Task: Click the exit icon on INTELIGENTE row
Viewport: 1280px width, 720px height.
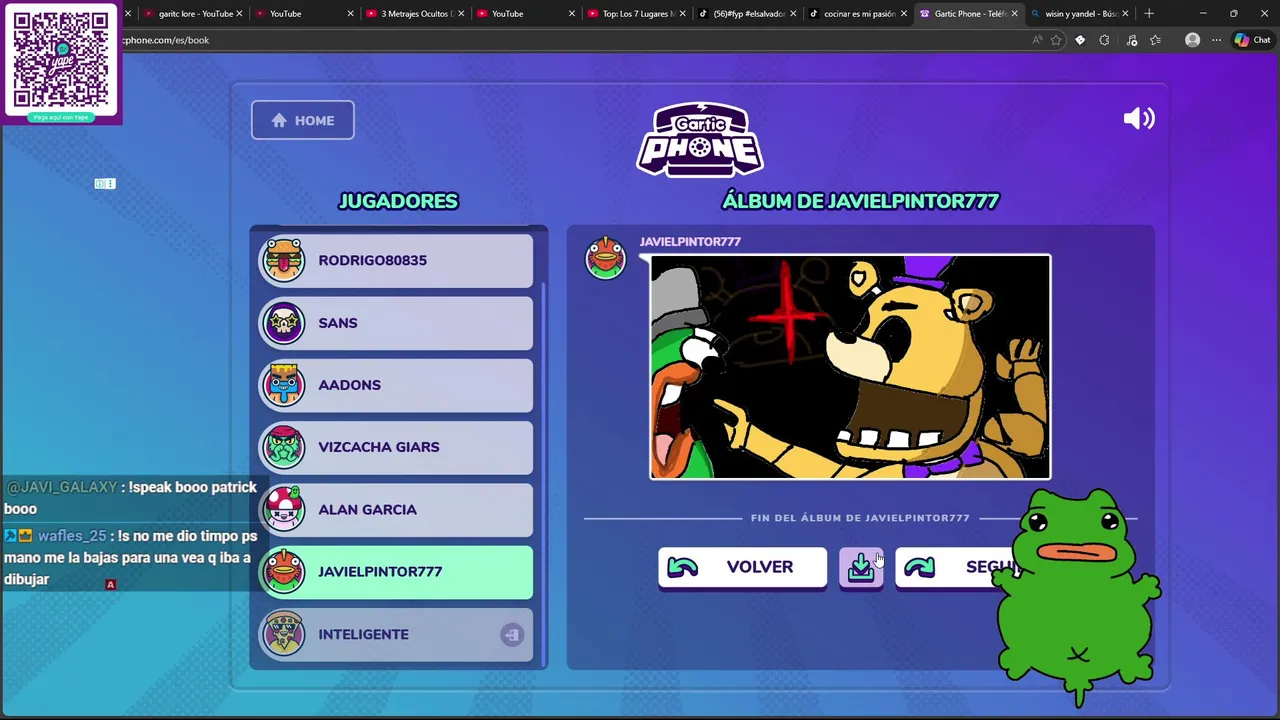Action: [511, 634]
